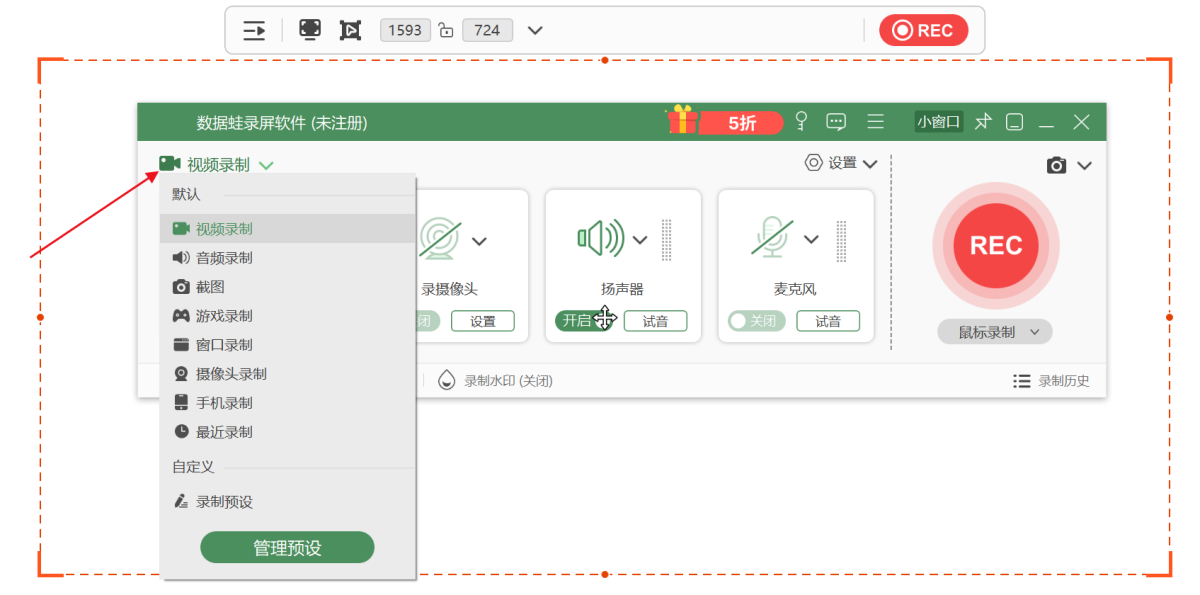Open webcam 设置 button

pos(483,321)
